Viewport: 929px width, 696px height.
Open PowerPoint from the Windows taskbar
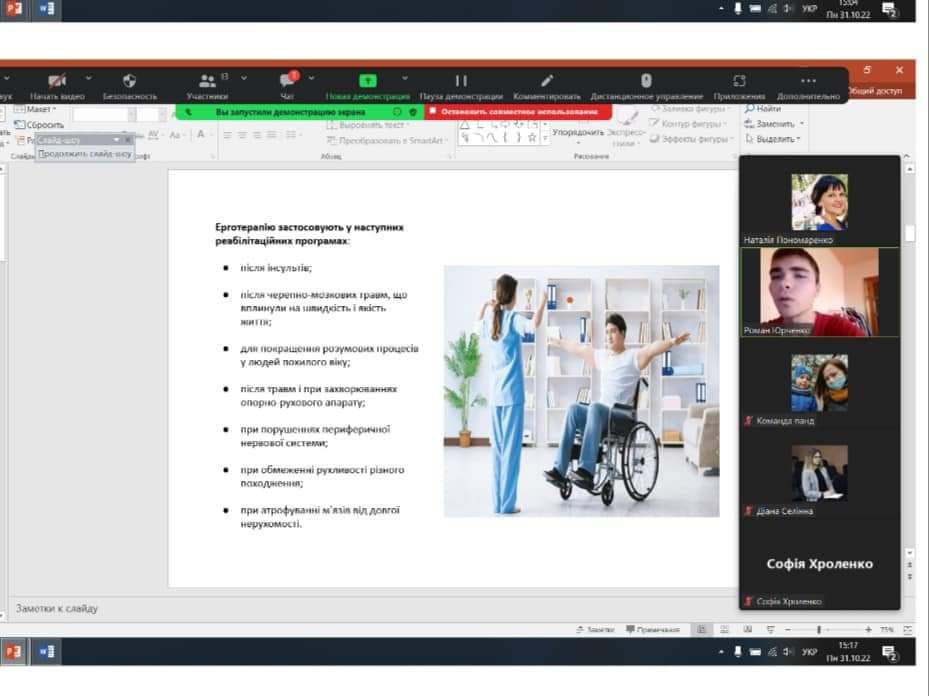14,651
